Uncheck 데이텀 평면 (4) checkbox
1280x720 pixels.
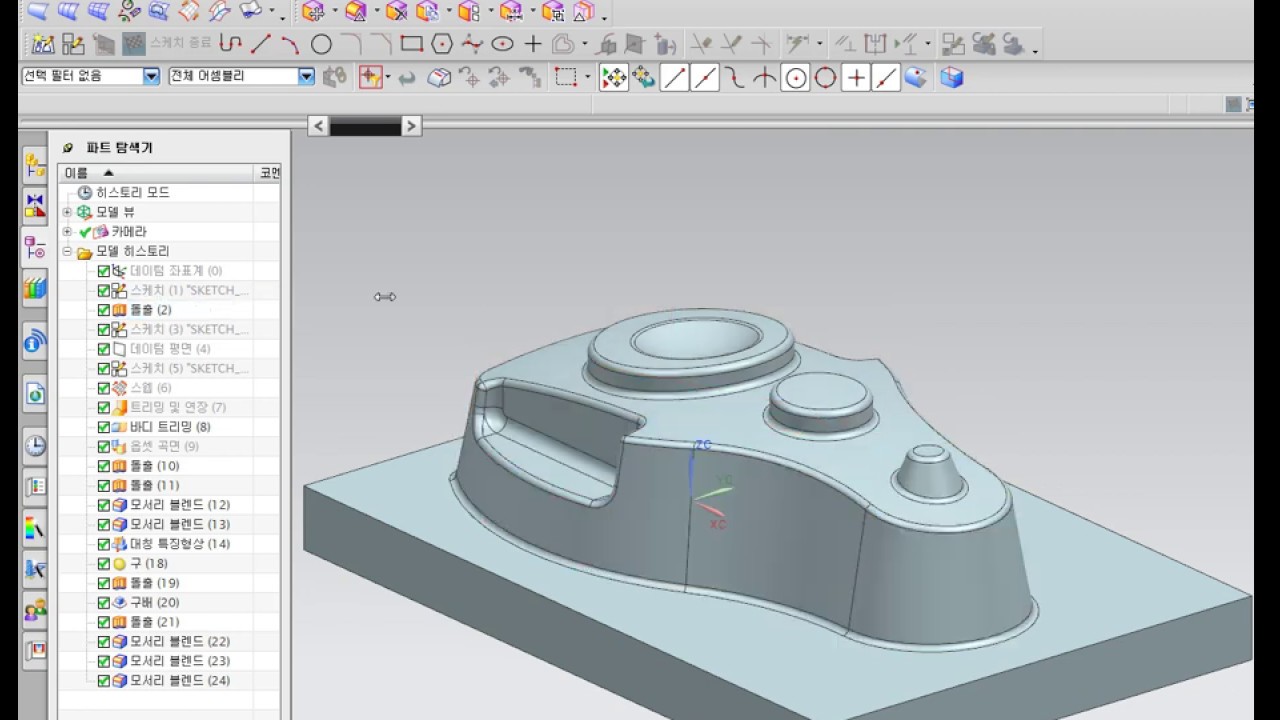click(104, 349)
